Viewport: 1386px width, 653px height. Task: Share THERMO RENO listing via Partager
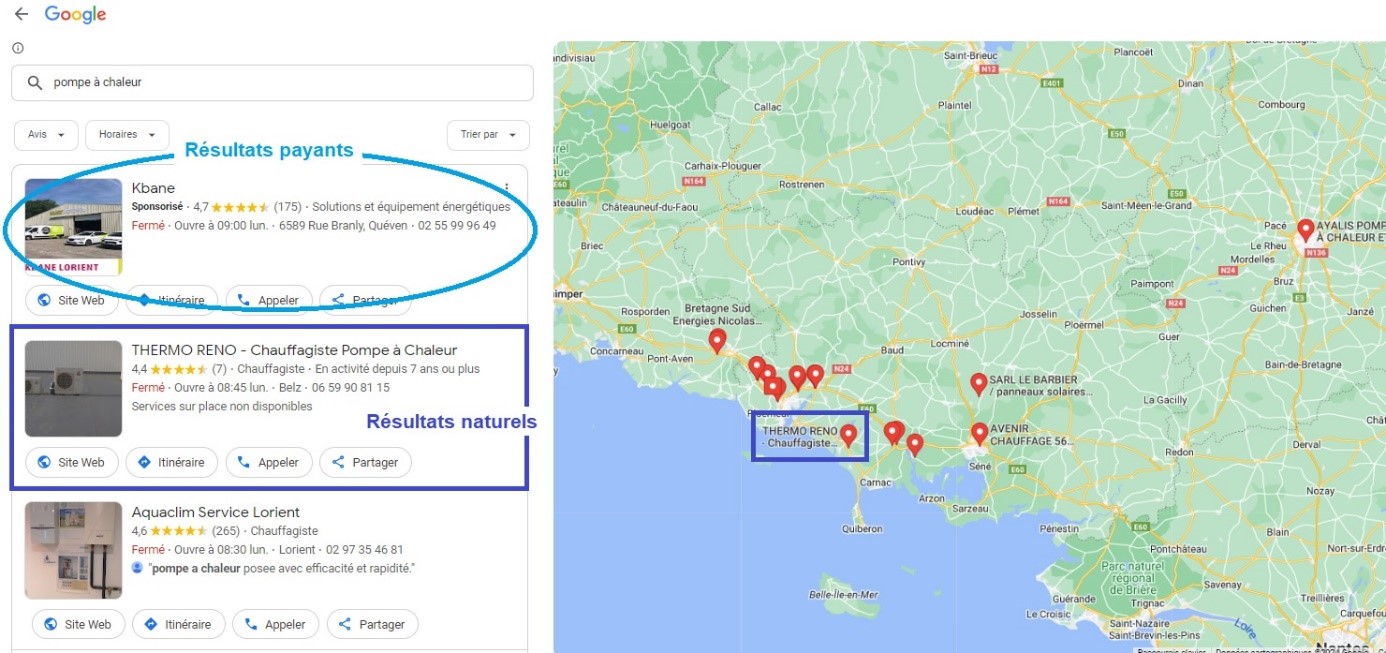coord(365,463)
